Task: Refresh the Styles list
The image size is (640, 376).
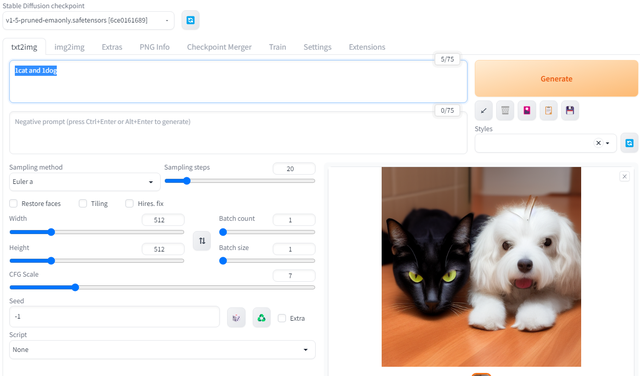Action: pyautogui.click(x=629, y=143)
